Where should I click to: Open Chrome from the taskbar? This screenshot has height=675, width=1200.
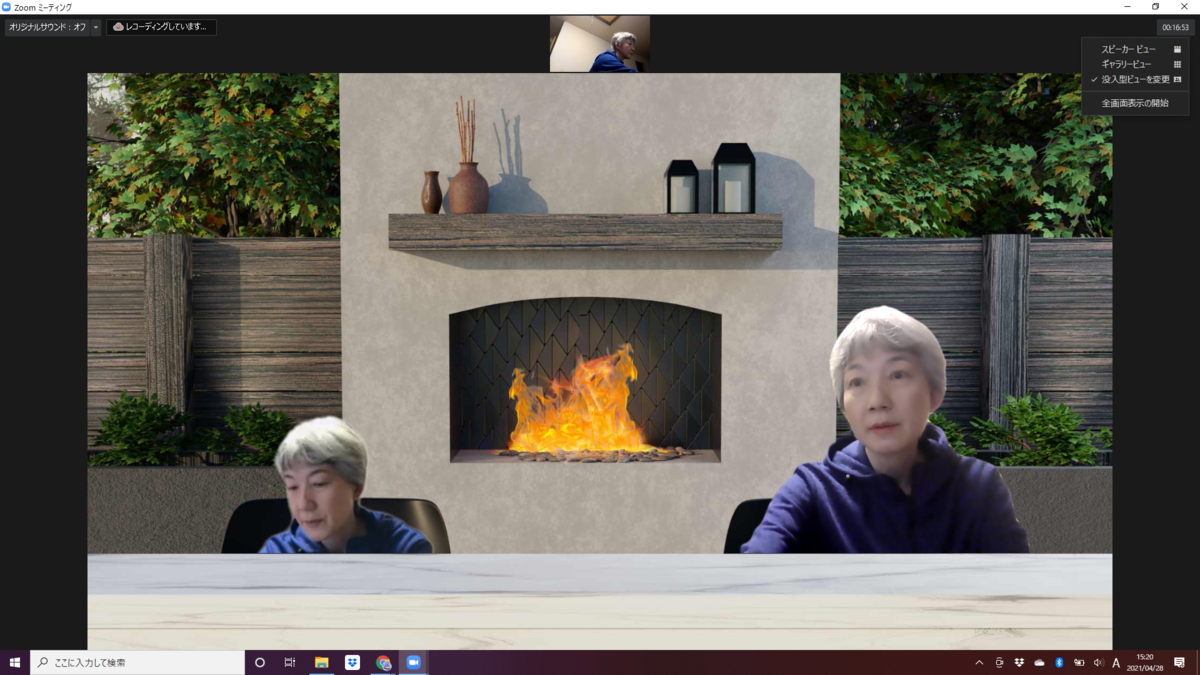(384, 662)
